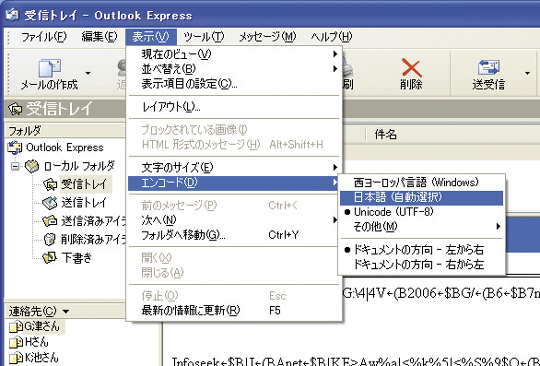The image size is (540, 366).
Task: Open the dropdown arrow beside メールの作成
Action: pyautogui.click(x=88, y=73)
